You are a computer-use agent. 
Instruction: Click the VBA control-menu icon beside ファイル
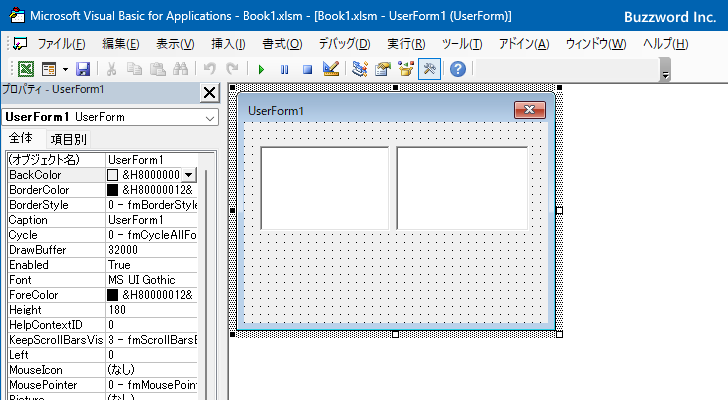click(x=20, y=44)
